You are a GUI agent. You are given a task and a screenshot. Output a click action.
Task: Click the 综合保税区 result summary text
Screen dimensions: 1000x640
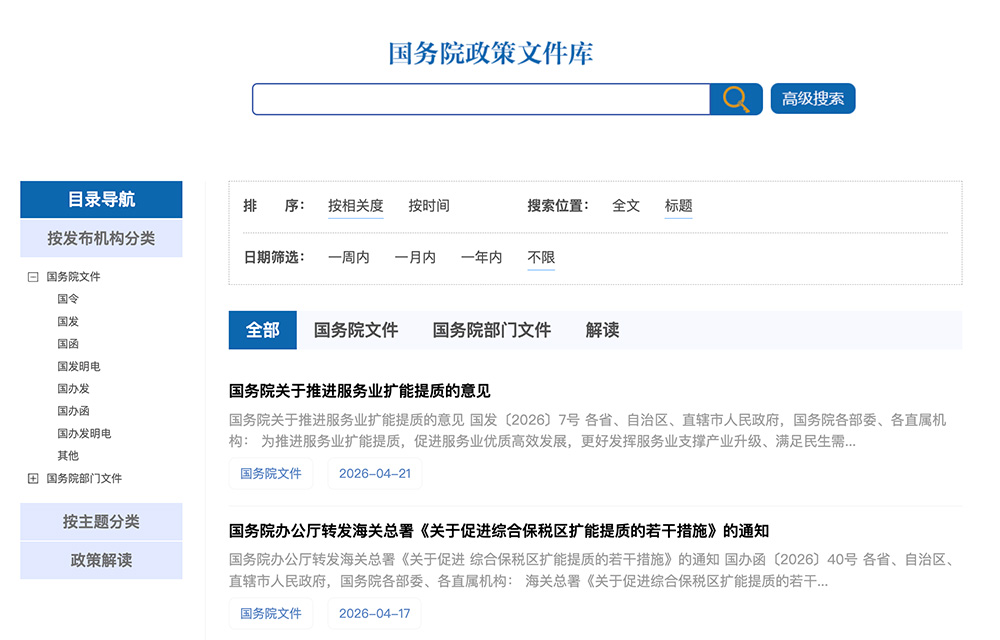[x=593, y=571]
